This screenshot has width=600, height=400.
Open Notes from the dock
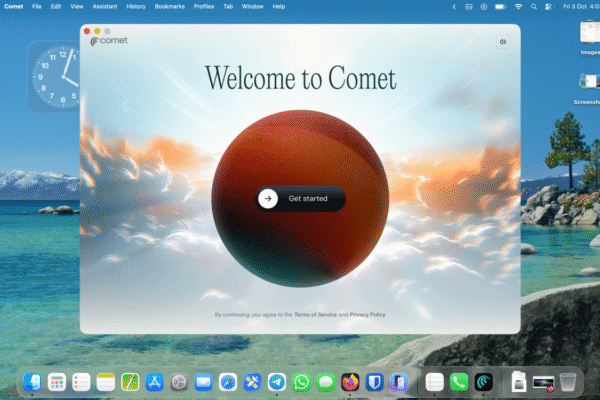click(106, 382)
